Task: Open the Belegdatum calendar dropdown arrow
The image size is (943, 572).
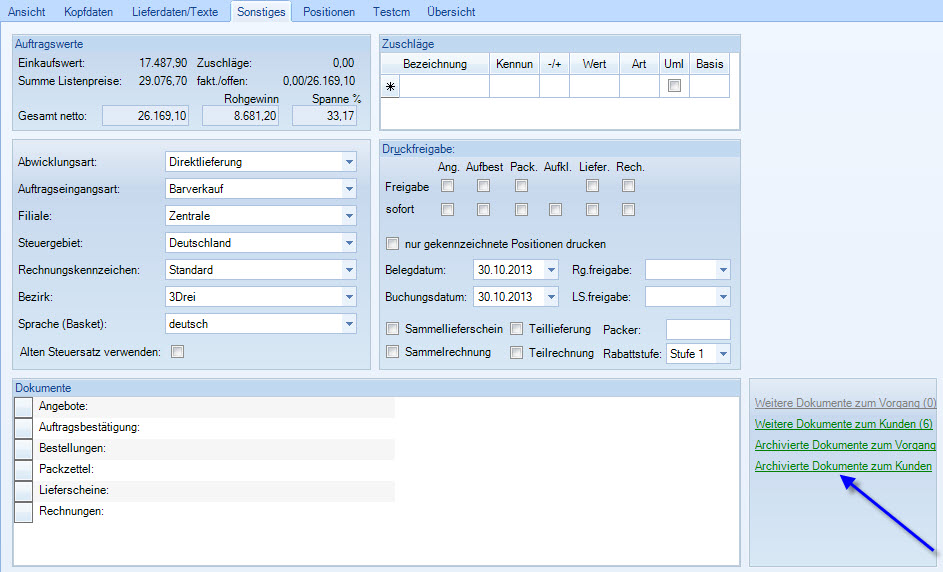Action: [551, 270]
